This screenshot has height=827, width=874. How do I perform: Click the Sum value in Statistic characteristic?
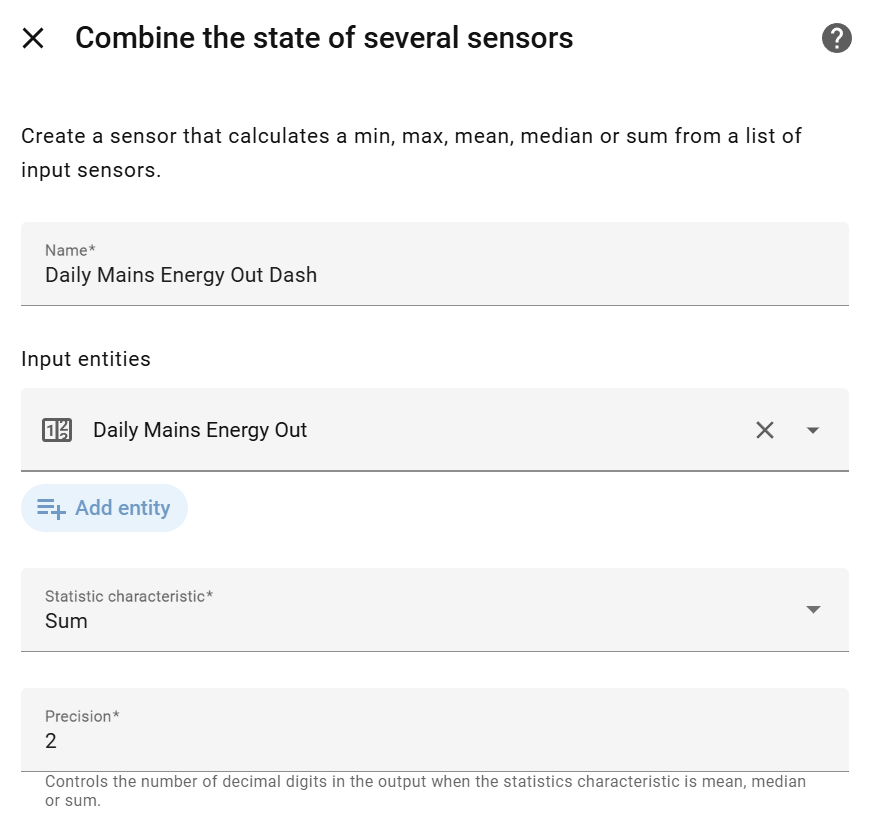click(x=67, y=621)
